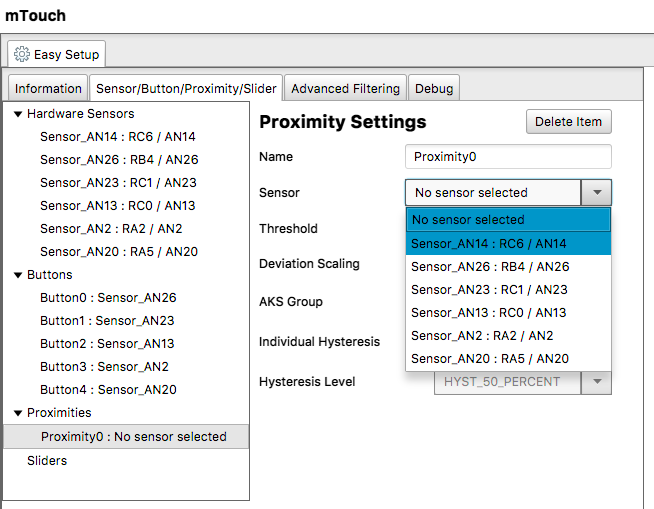
Task: Select Sensor_AN13 : RC0 / AN13 in tree
Action: click(118, 206)
